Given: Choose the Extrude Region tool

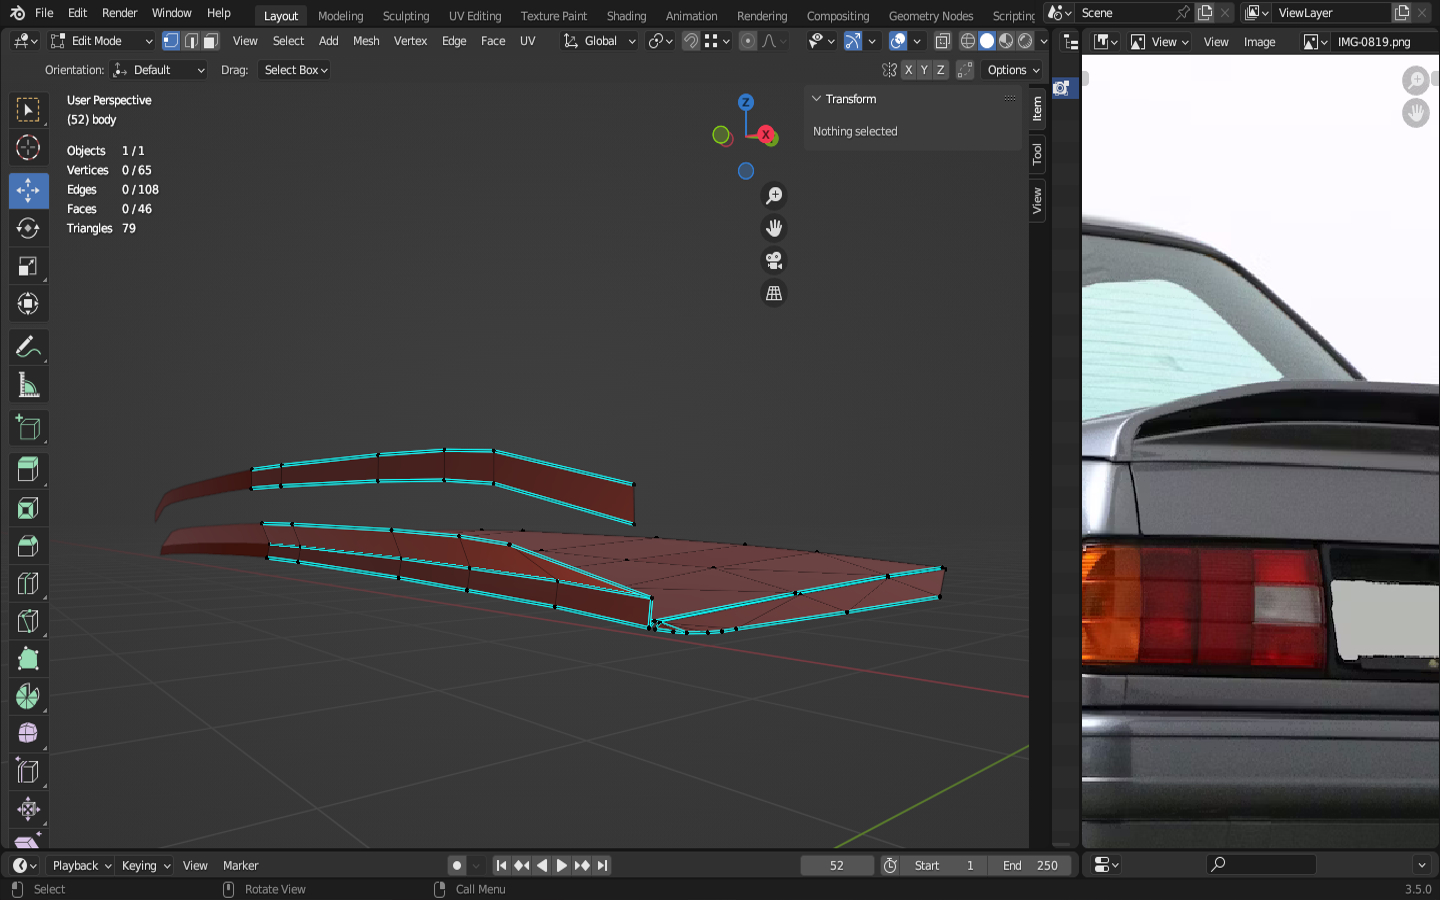Looking at the screenshot, I should (x=28, y=469).
